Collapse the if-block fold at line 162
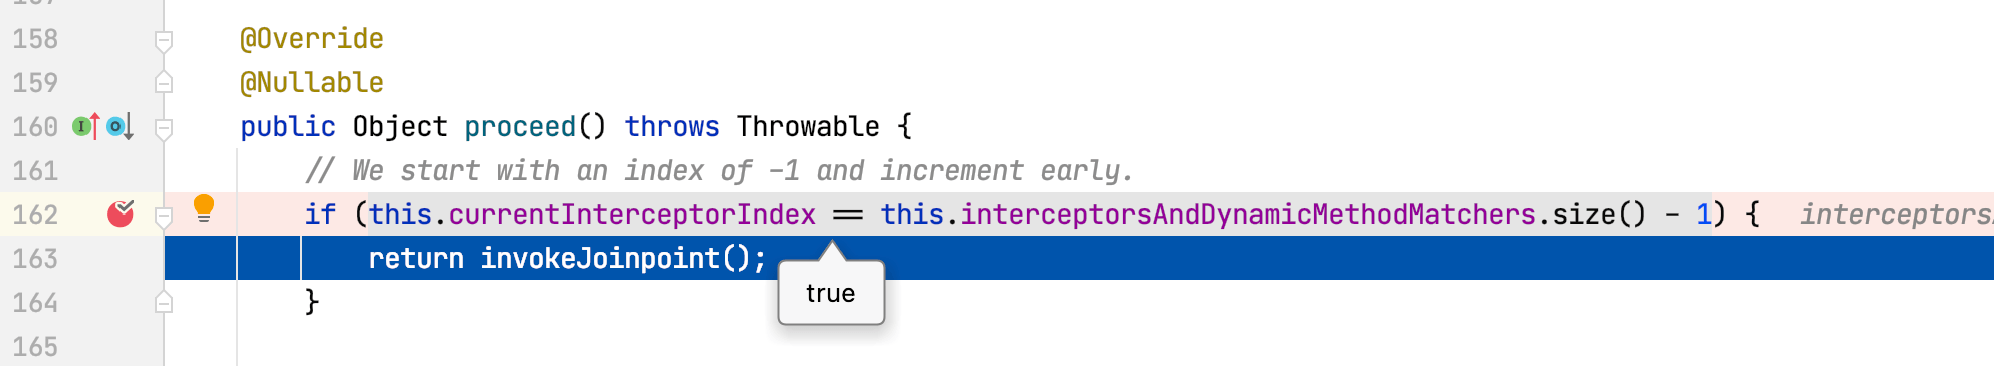The image size is (1994, 366). tap(164, 215)
